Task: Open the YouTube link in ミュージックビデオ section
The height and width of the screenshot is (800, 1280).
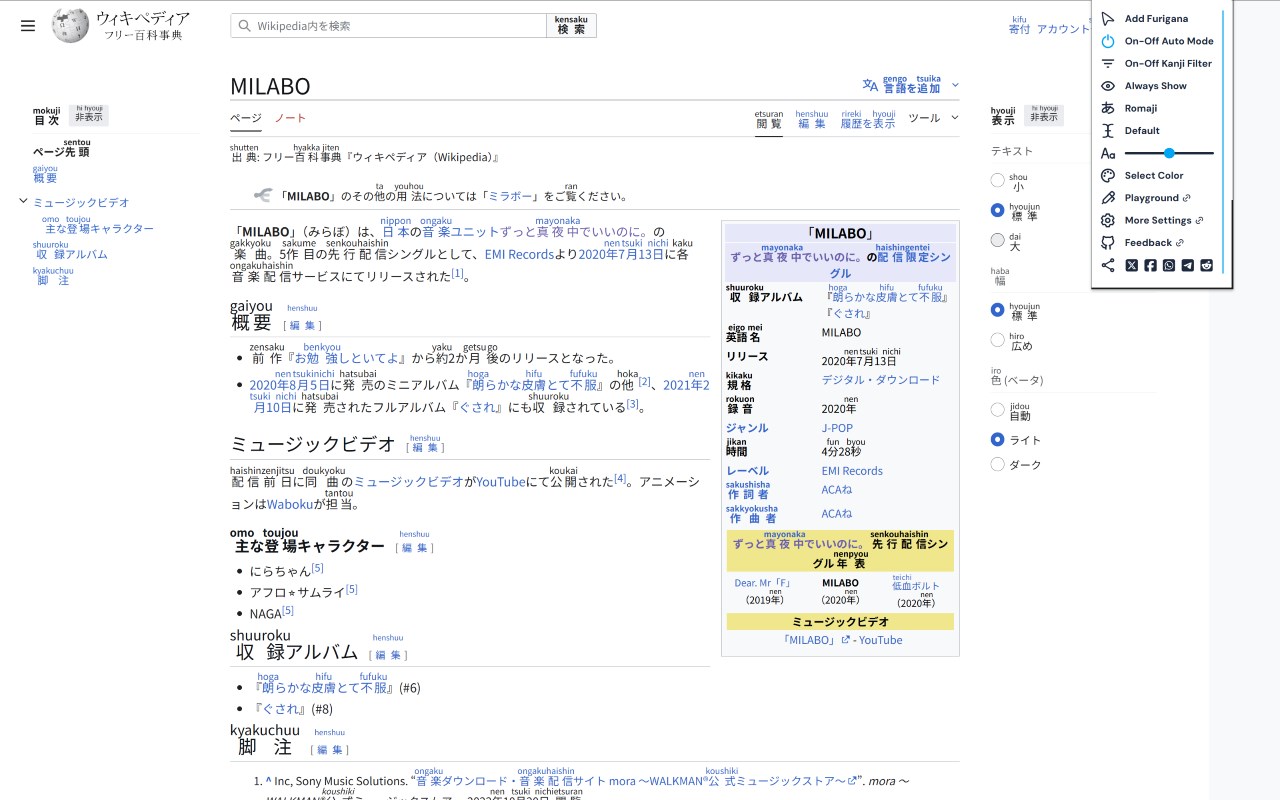Action: [500, 482]
